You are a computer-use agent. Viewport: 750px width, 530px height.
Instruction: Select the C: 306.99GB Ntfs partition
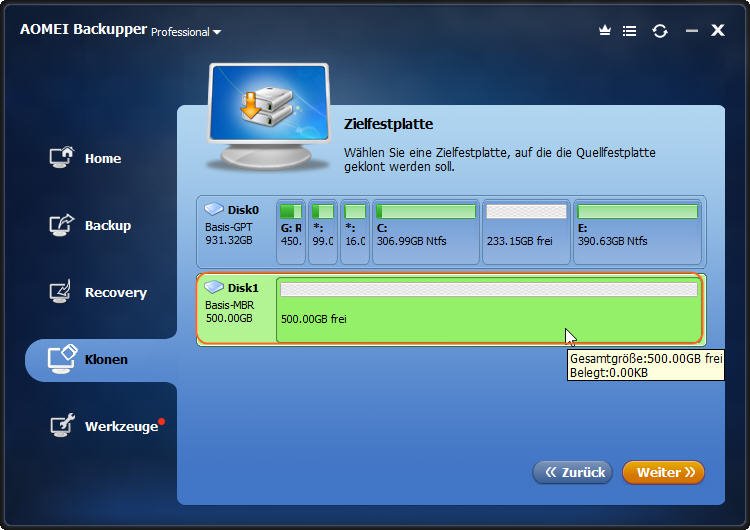coord(426,232)
